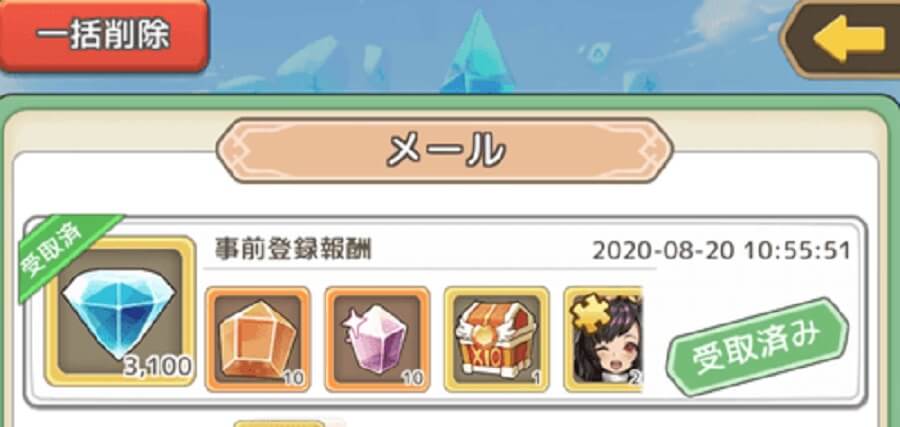
Task: Open the X10 treasure chest reward
Action: [496, 339]
